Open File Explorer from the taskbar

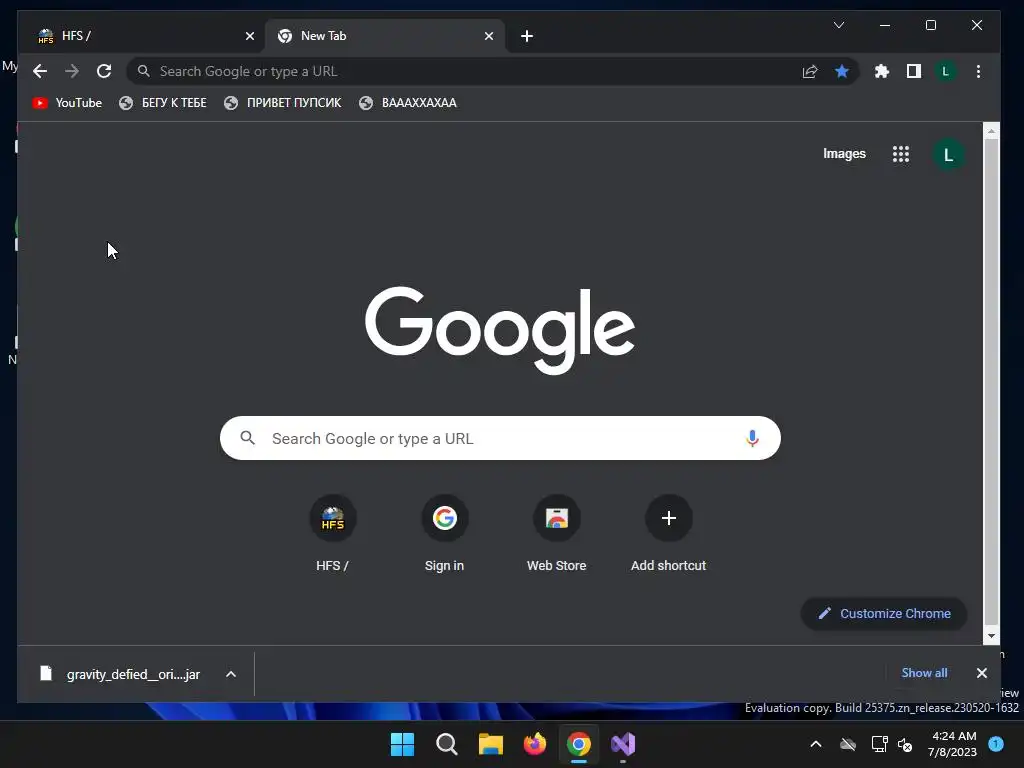coord(490,744)
